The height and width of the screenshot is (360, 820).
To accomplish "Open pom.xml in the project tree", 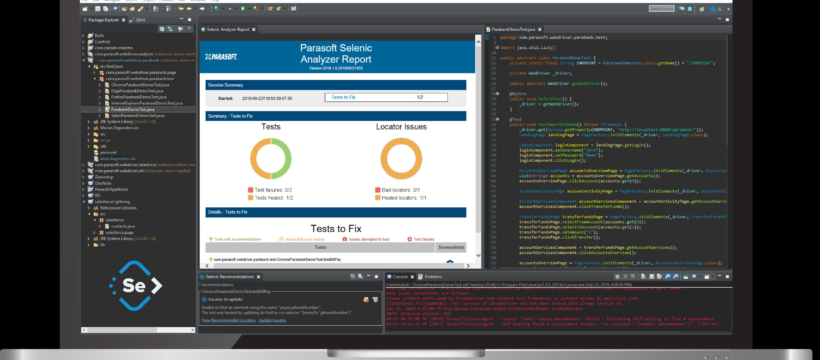I will coord(108,152).
